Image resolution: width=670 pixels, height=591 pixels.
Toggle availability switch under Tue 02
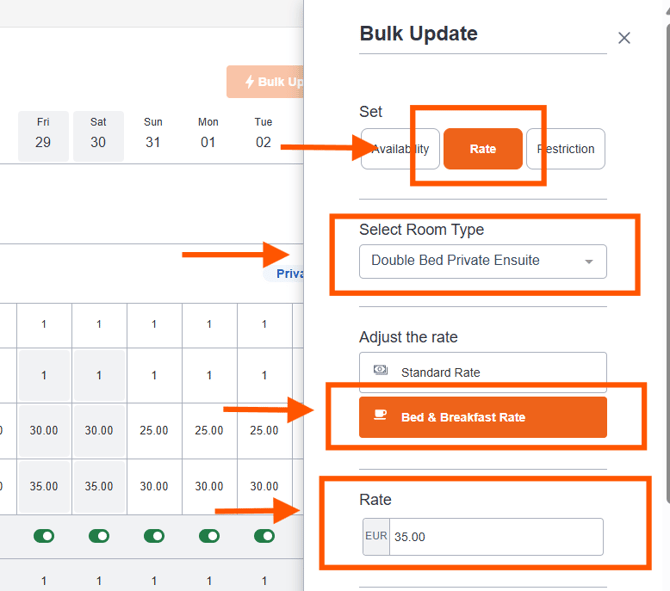coord(264,536)
